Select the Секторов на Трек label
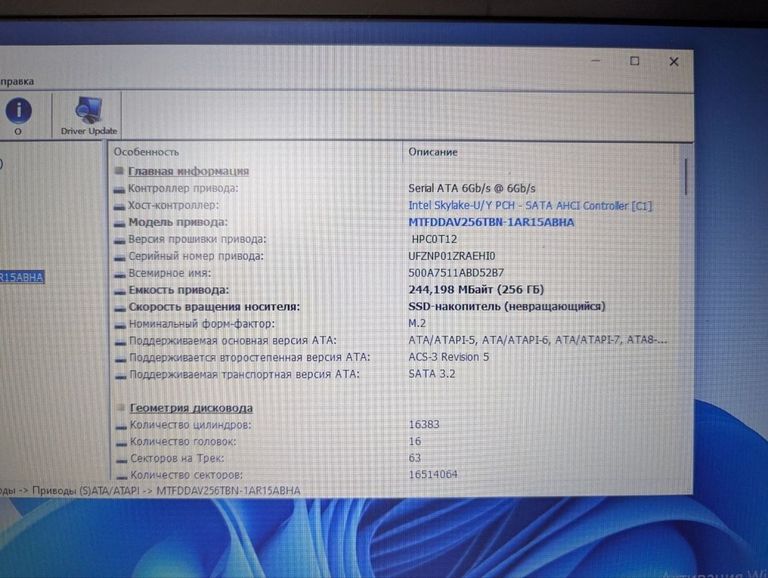Image resolution: width=768 pixels, height=578 pixels. (177, 458)
